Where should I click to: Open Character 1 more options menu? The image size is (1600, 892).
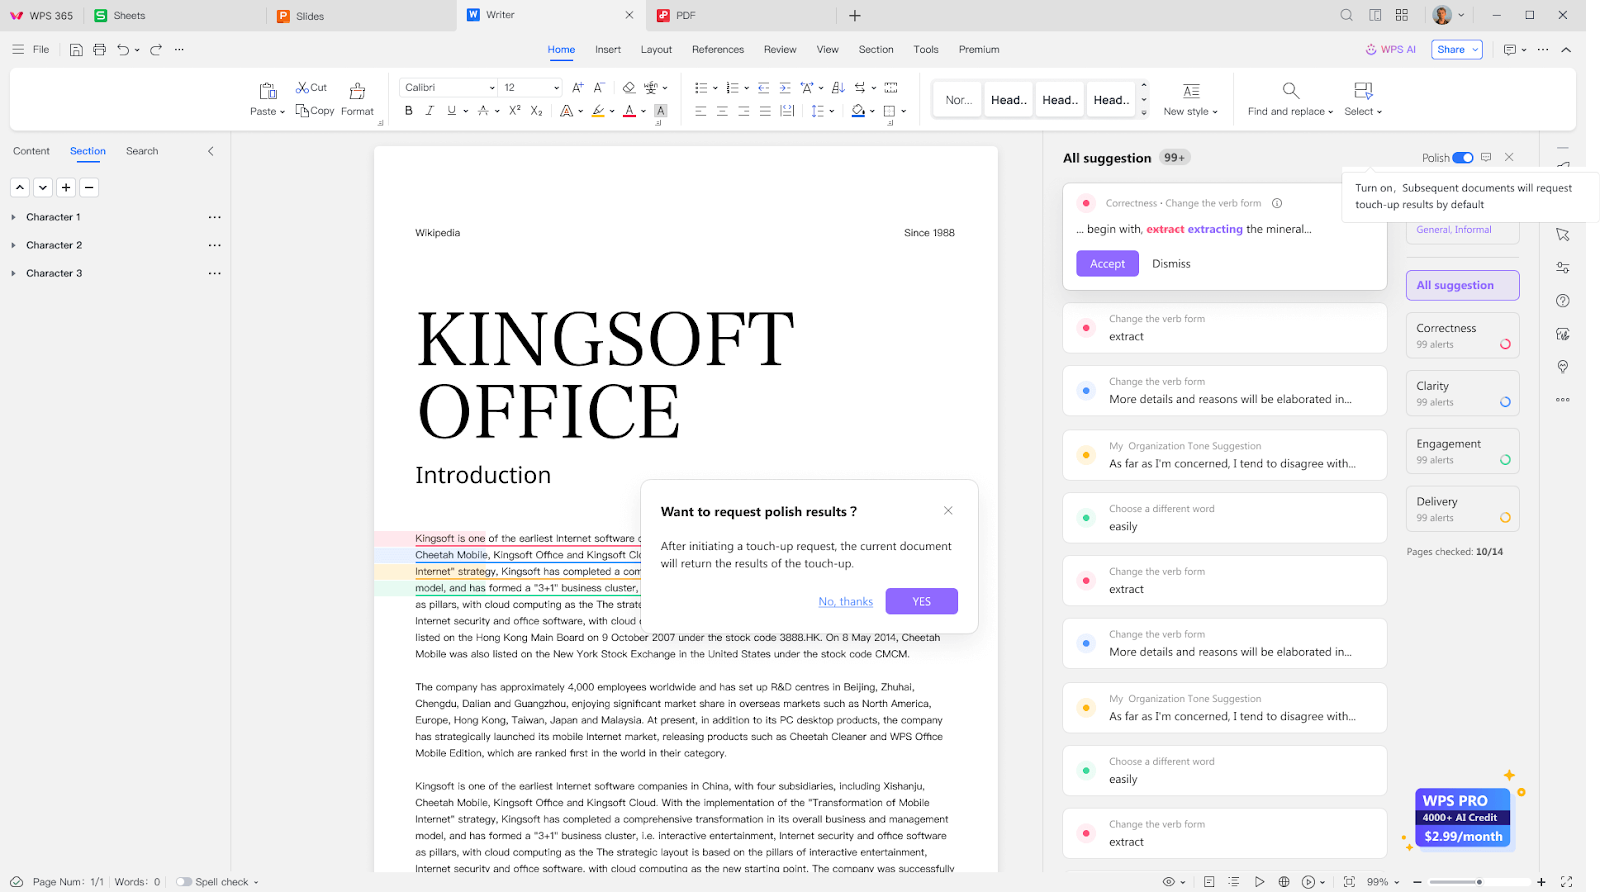click(214, 217)
